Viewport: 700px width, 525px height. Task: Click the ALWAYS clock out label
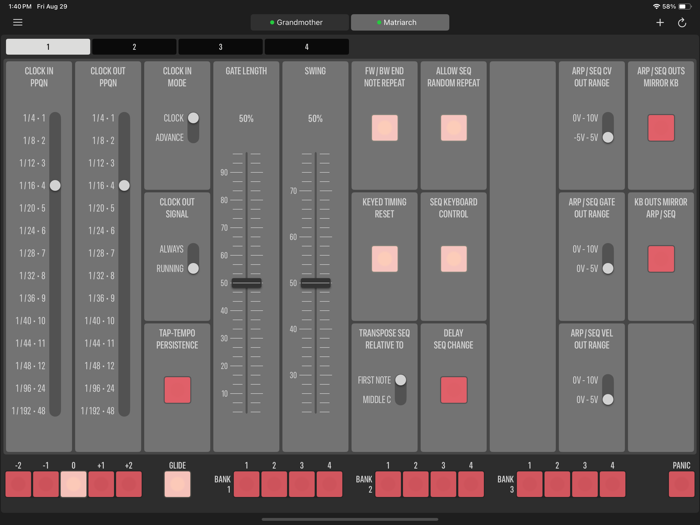click(171, 249)
